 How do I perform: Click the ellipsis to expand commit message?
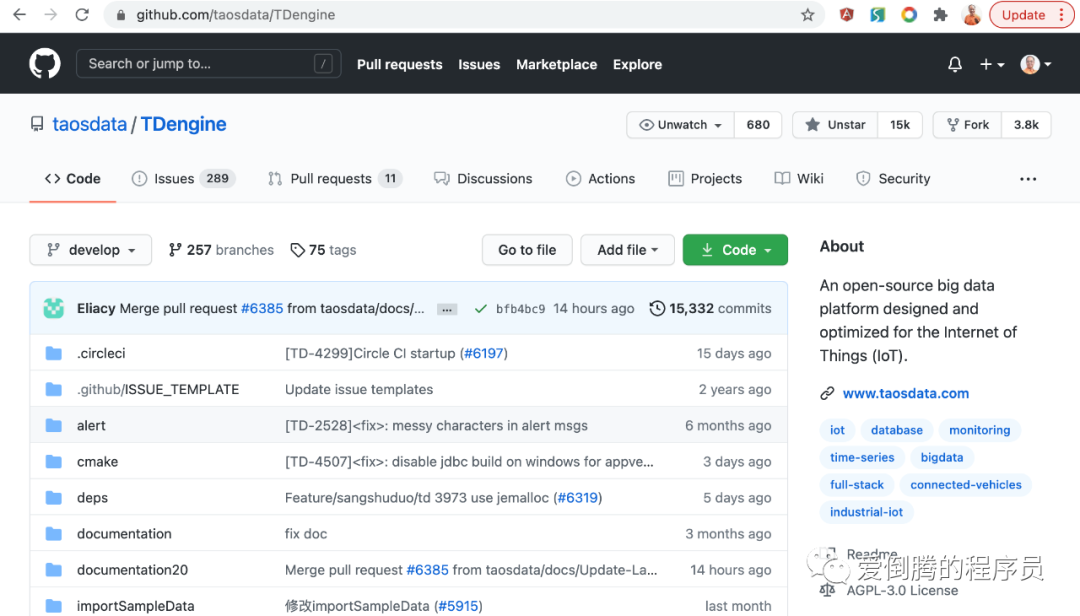pyautogui.click(x=446, y=309)
